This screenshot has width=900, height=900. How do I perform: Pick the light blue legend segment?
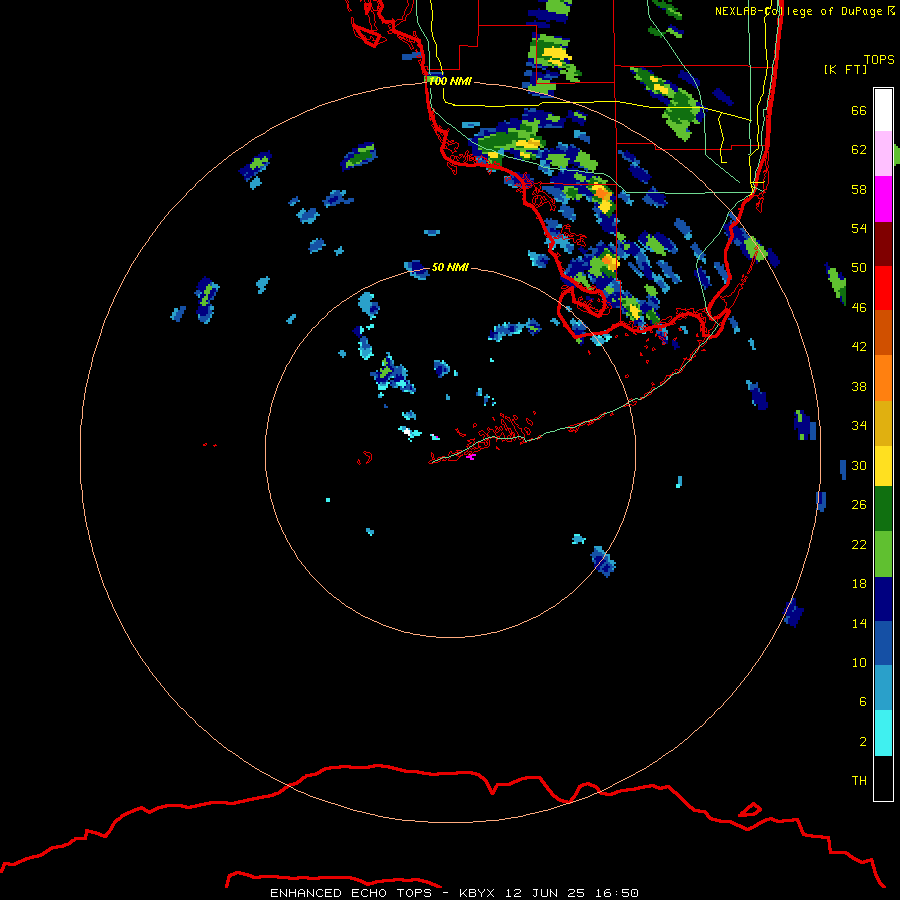point(883,688)
